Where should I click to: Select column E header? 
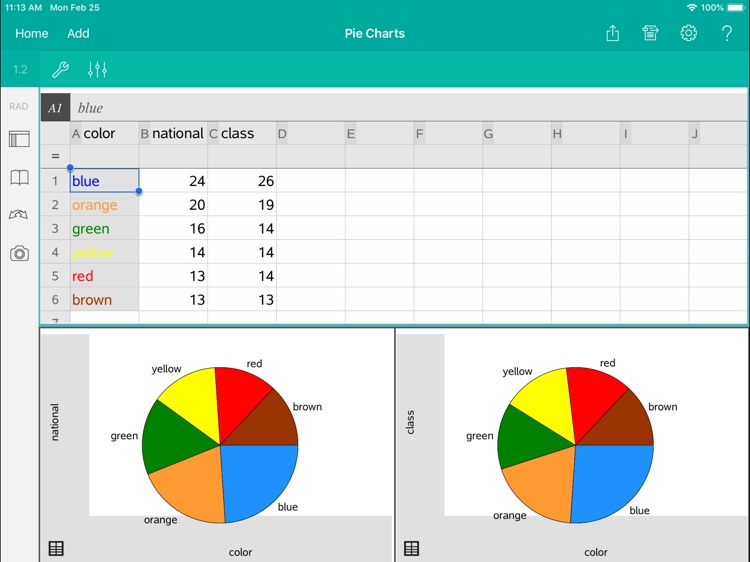pos(380,133)
